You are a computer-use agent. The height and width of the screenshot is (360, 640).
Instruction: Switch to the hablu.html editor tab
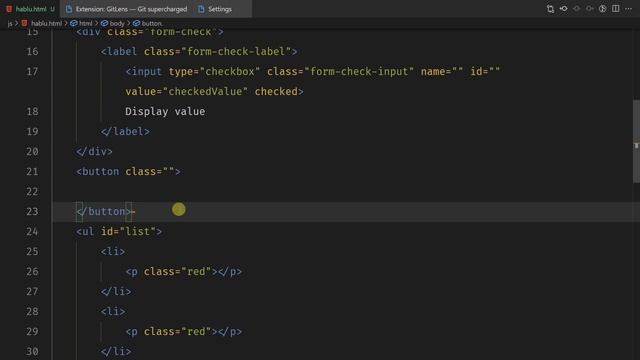pyautogui.click(x=31, y=9)
